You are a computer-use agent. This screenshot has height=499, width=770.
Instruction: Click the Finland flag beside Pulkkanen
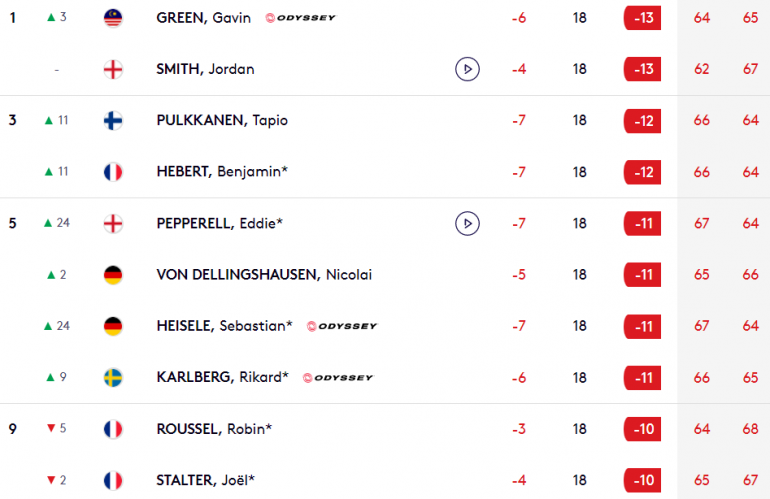113,121
